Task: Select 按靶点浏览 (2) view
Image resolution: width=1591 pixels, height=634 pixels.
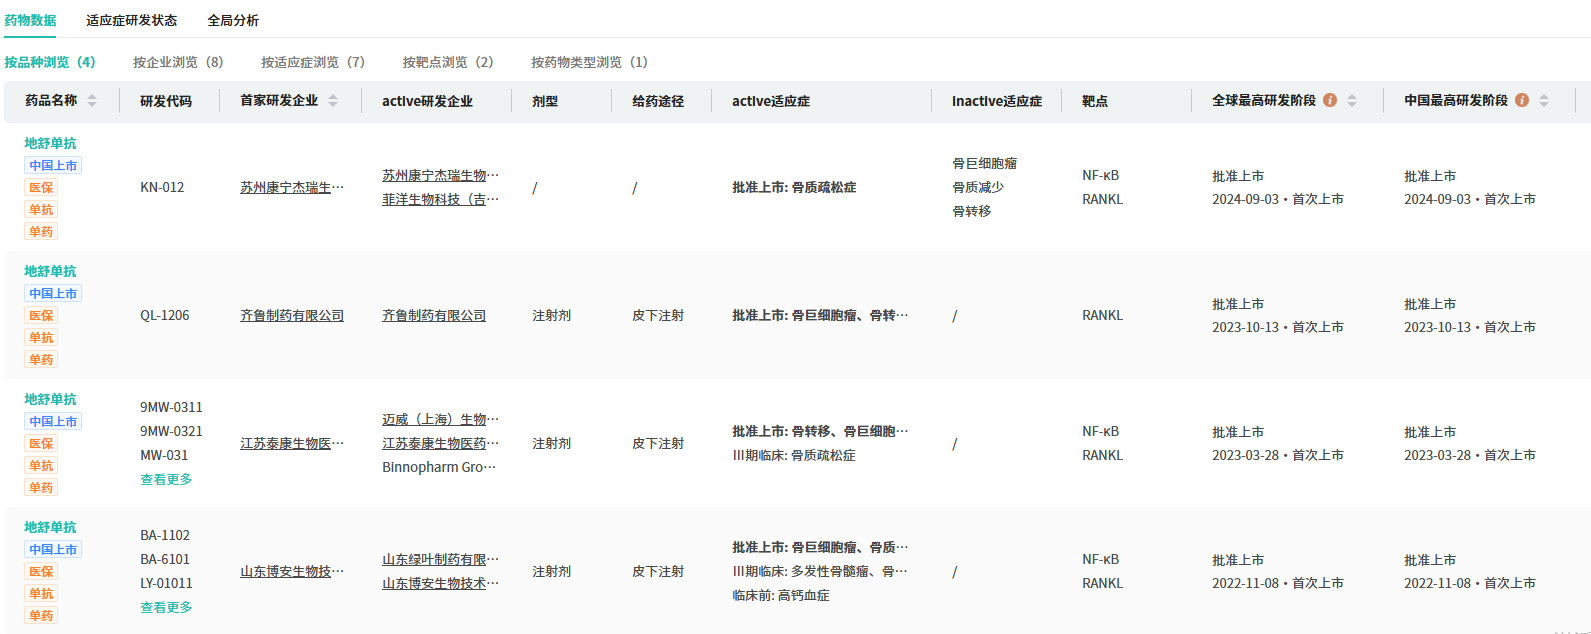Action: pos(448,62)
